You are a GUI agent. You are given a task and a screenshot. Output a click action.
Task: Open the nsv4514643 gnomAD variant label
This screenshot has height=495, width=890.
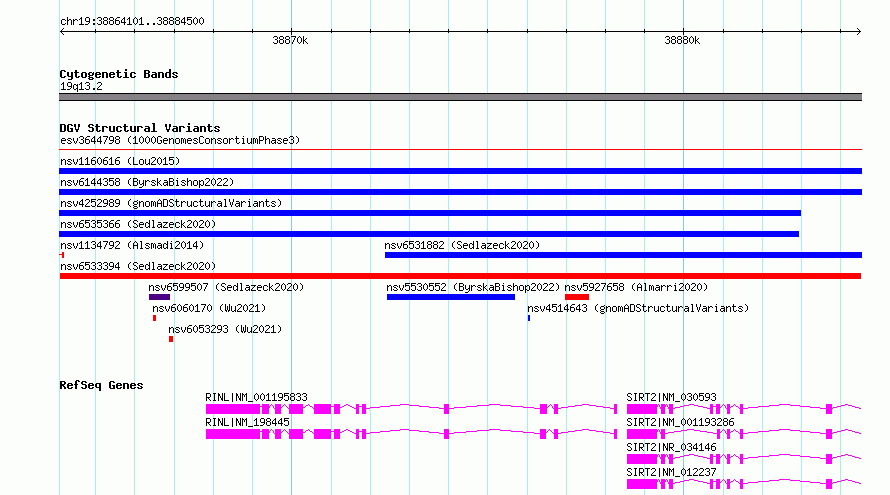coord(638,308)
